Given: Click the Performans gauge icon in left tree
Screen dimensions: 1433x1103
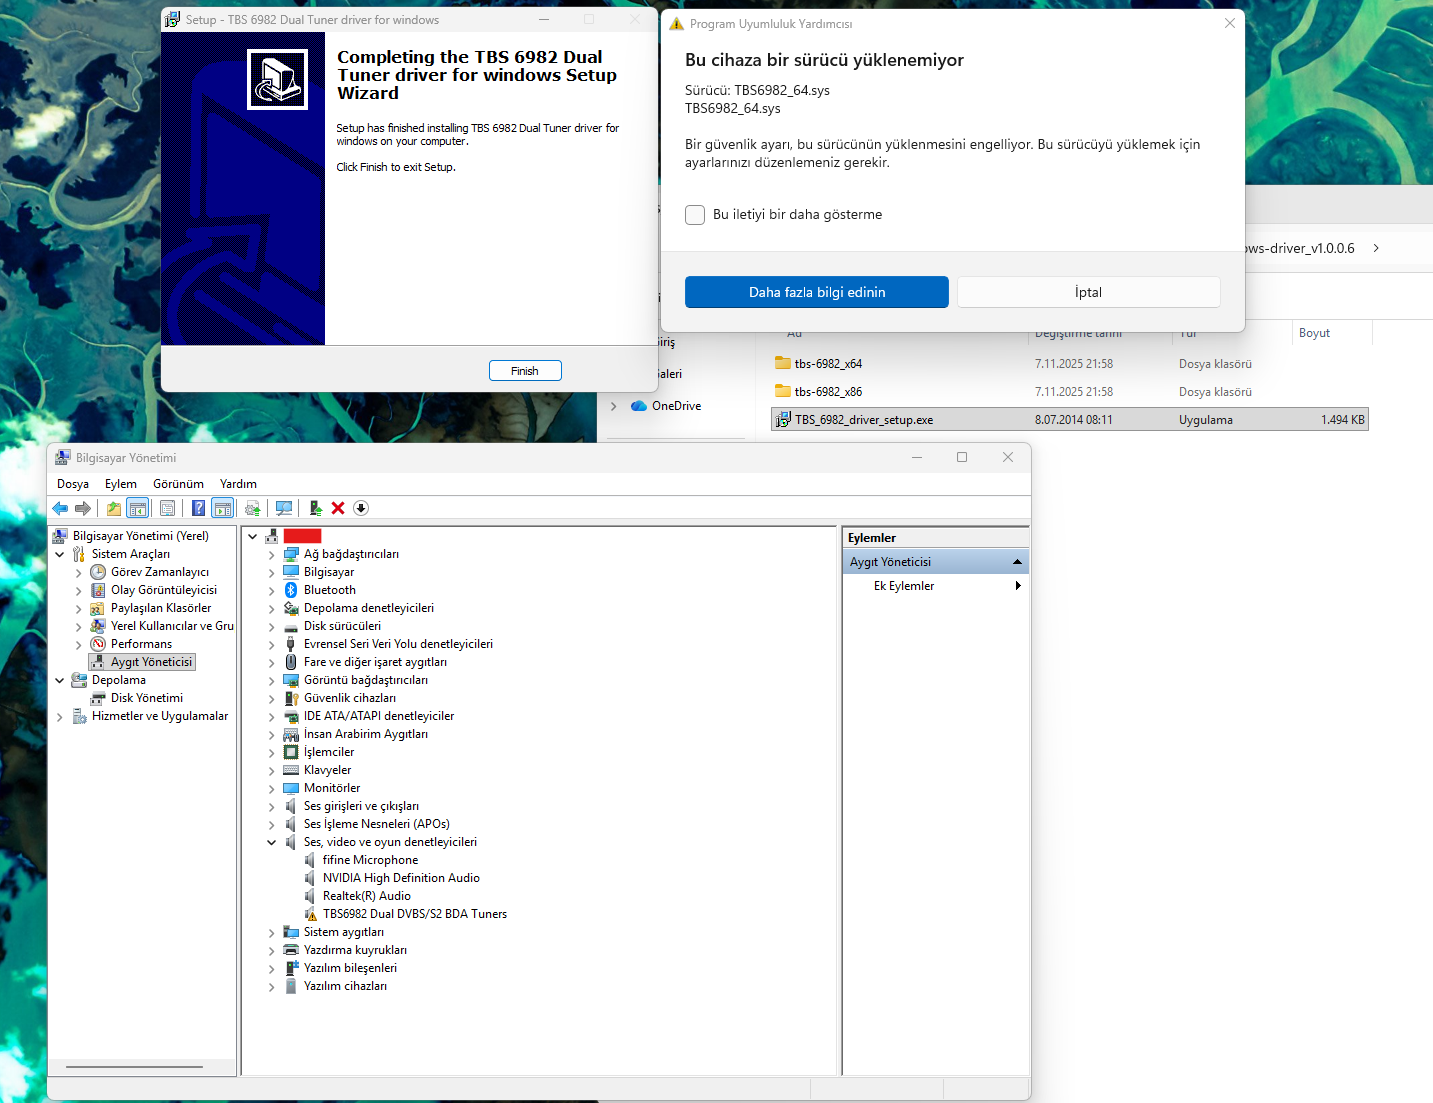Looking at the screenshot, I should pos(98,644).
